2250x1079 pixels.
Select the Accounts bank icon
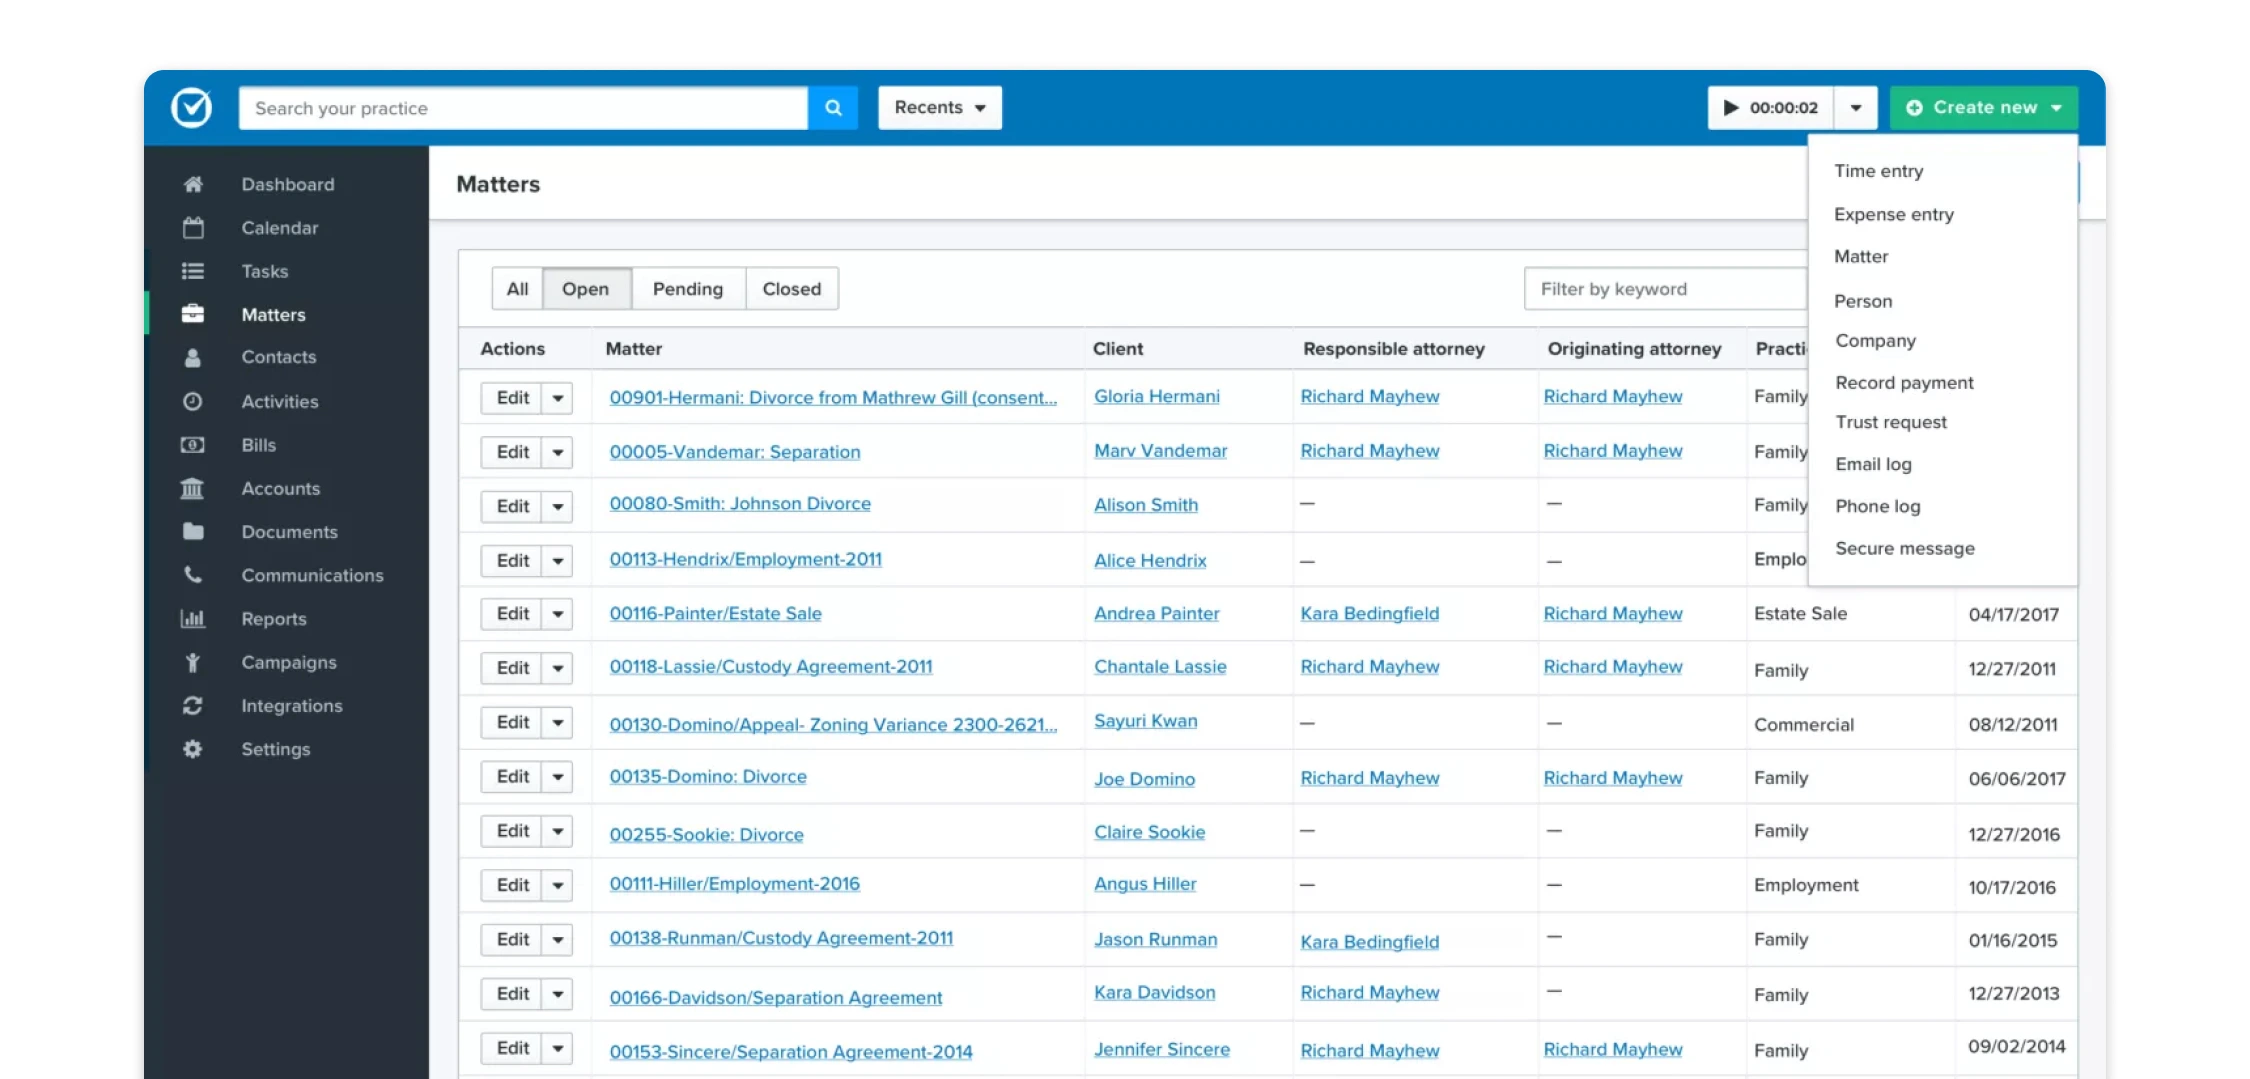(x=193, y=488)
